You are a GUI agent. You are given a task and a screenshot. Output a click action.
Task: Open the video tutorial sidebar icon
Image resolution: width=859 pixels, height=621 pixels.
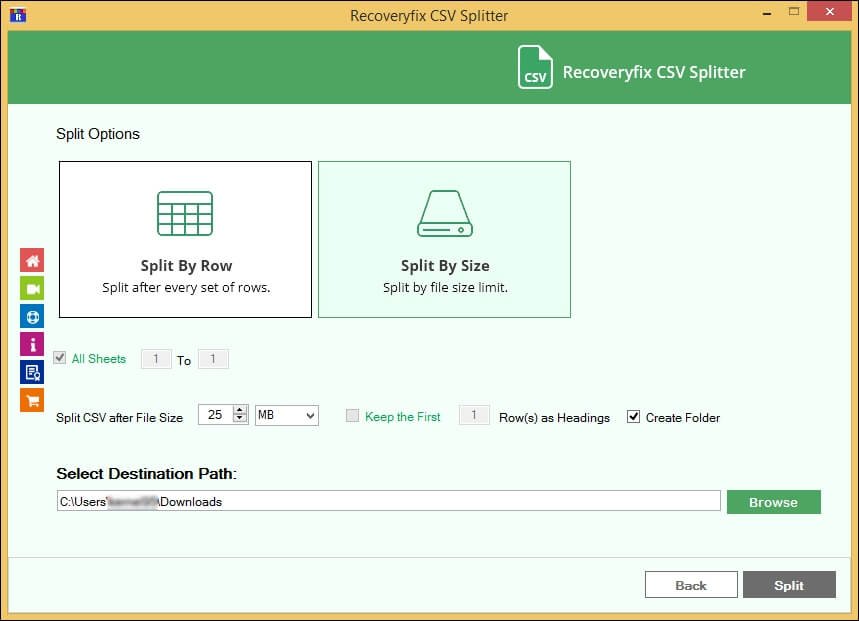coord(32,289)
